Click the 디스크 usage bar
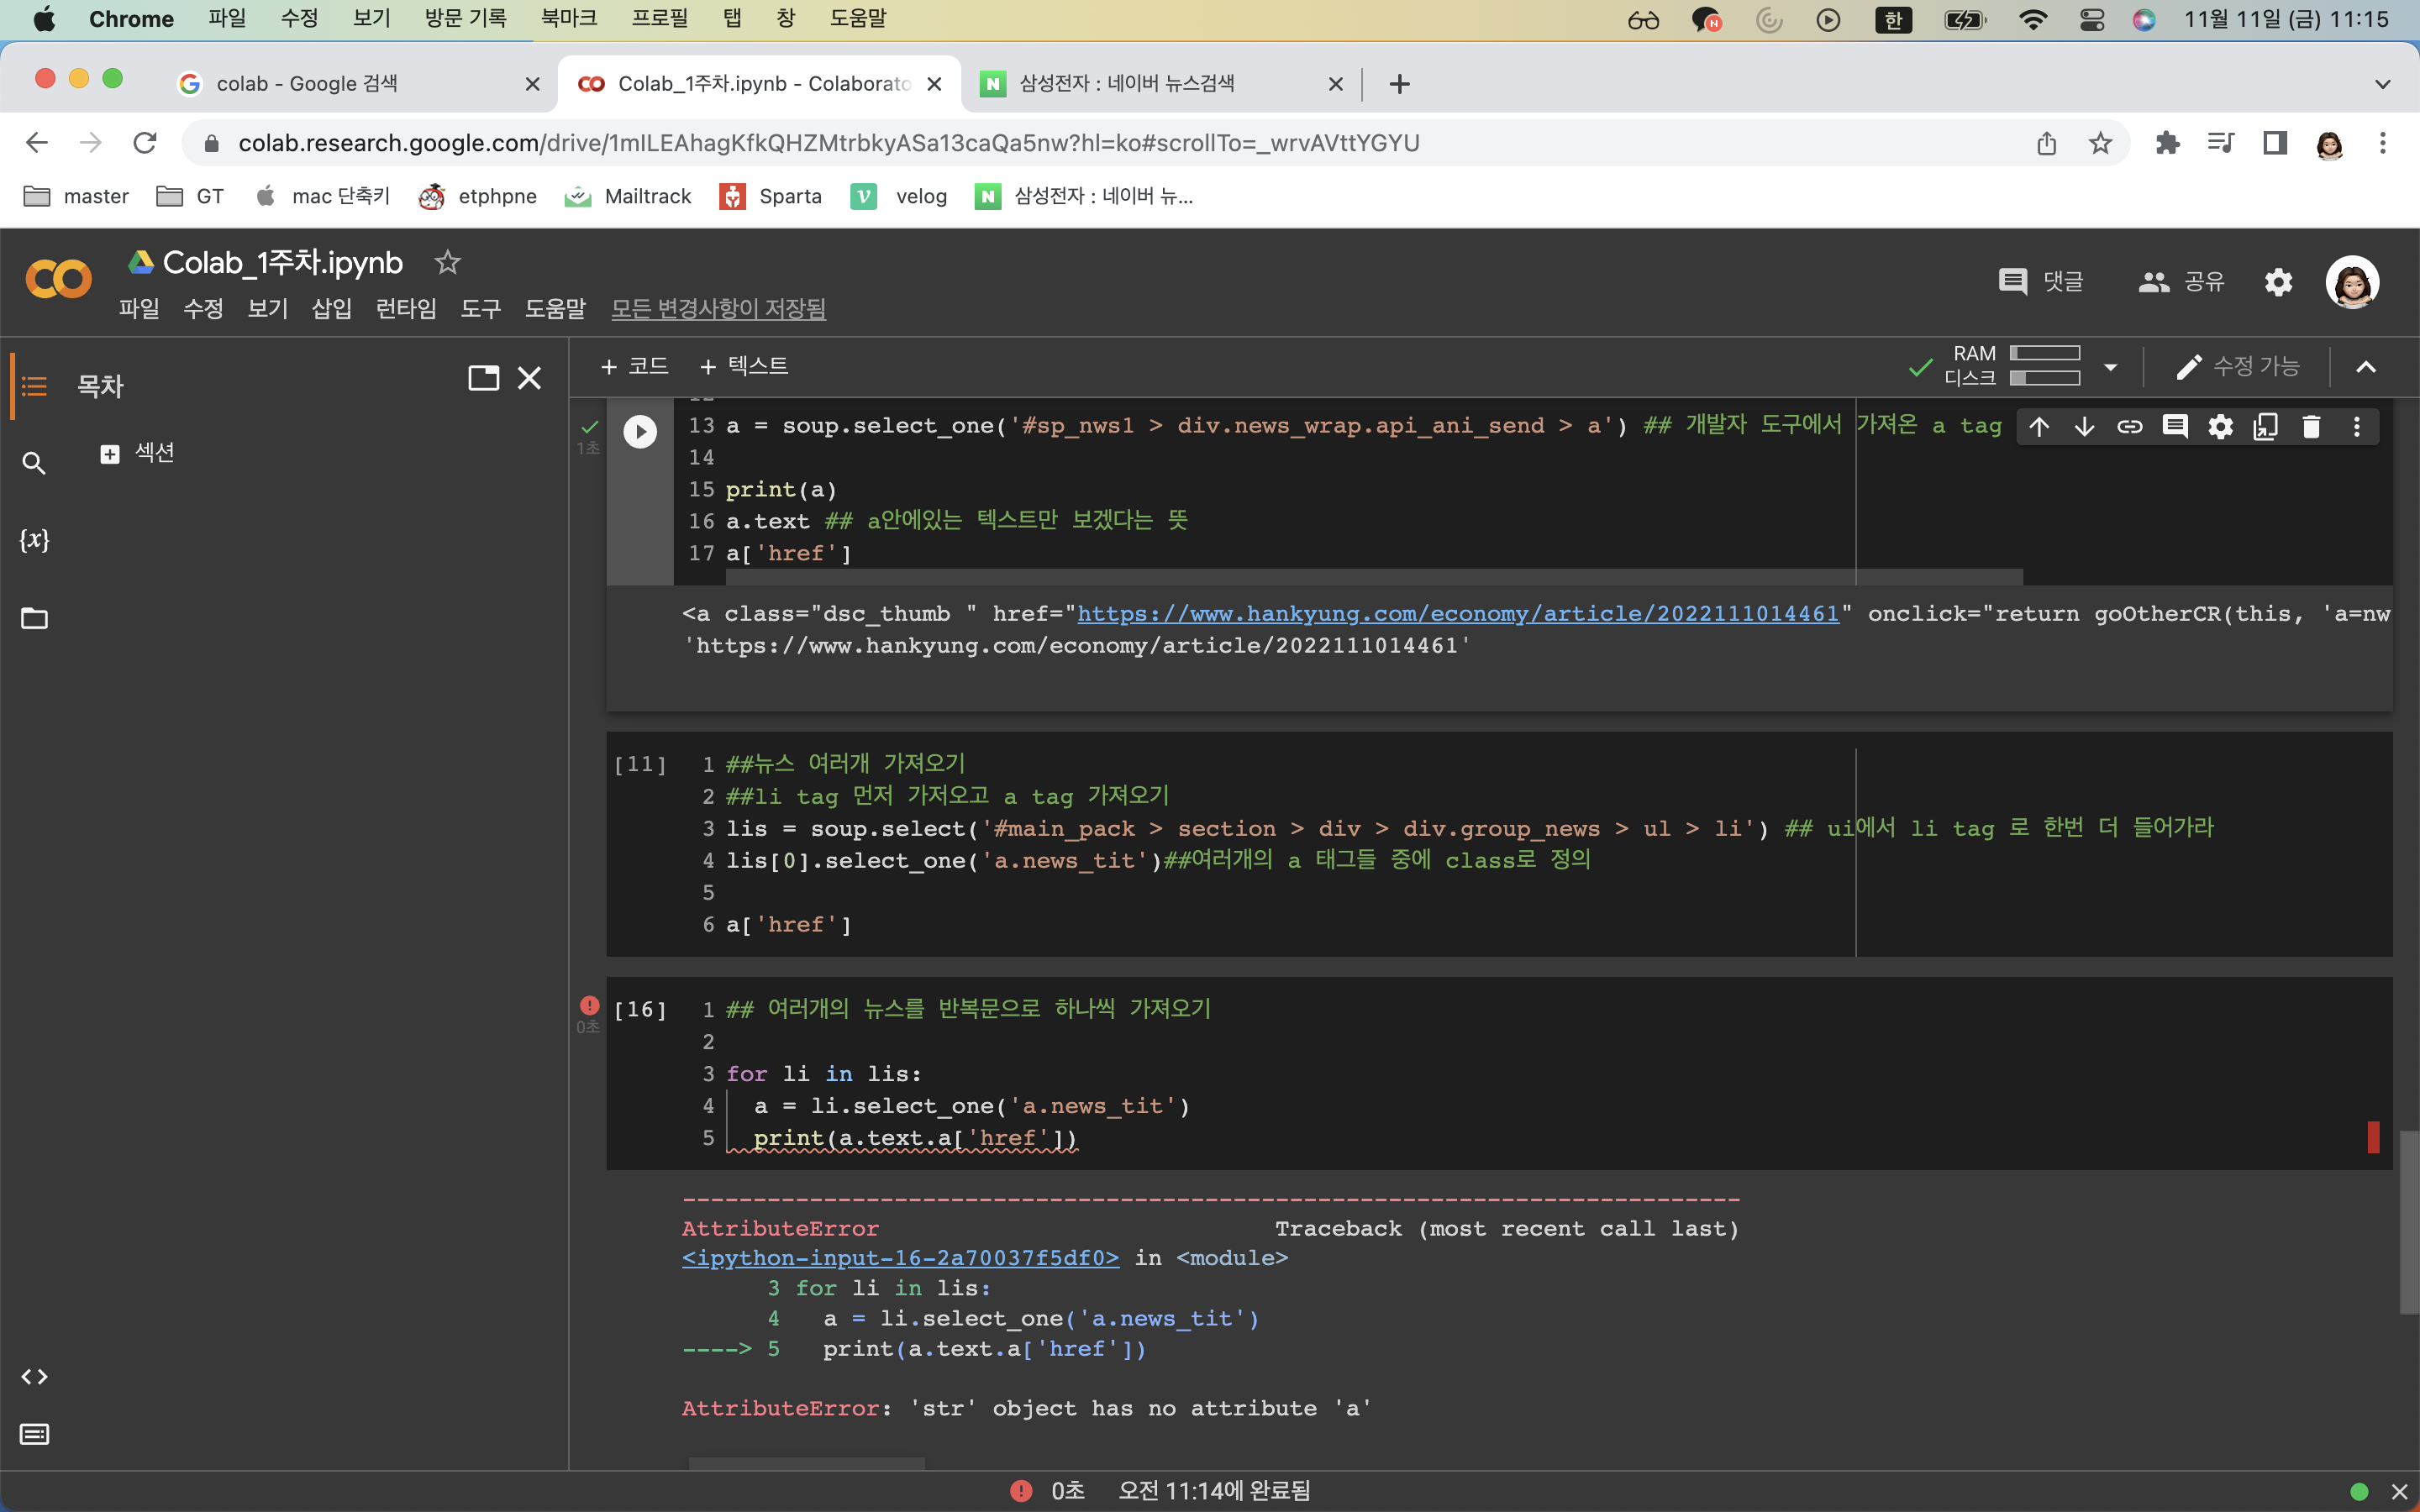Viewport: 2420px width, 1512px height. (x=2045, y=378)
